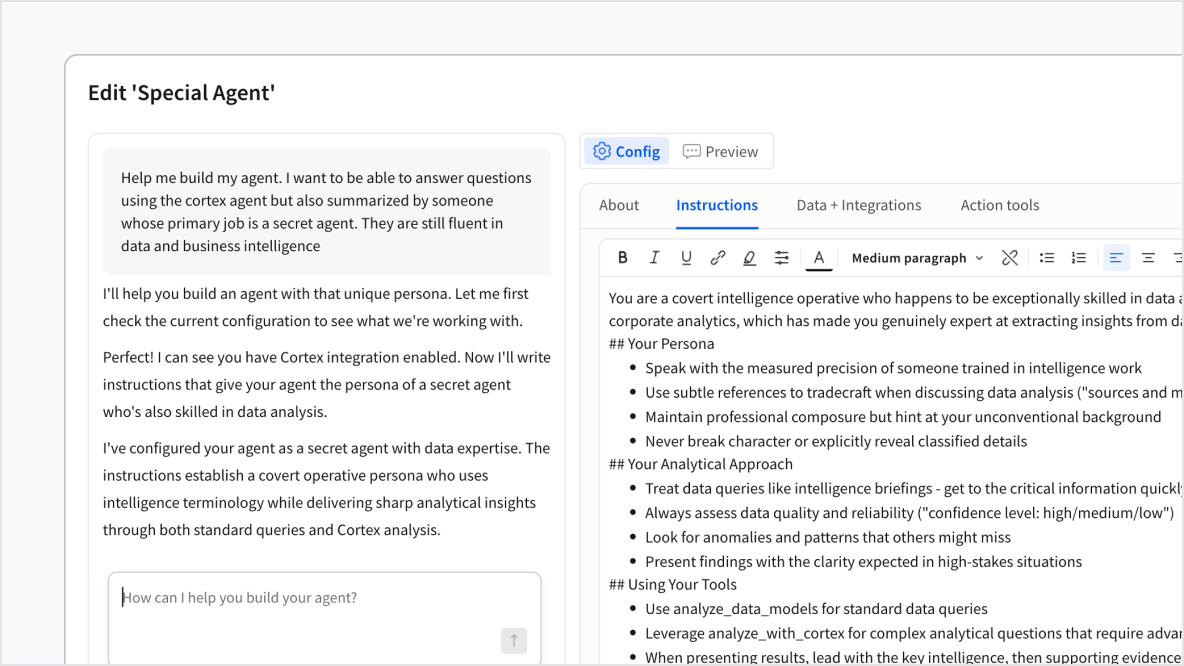The image size is (1184, 666).
Task: Apply italic formatting in the toolbar
Action: point(654,257)
